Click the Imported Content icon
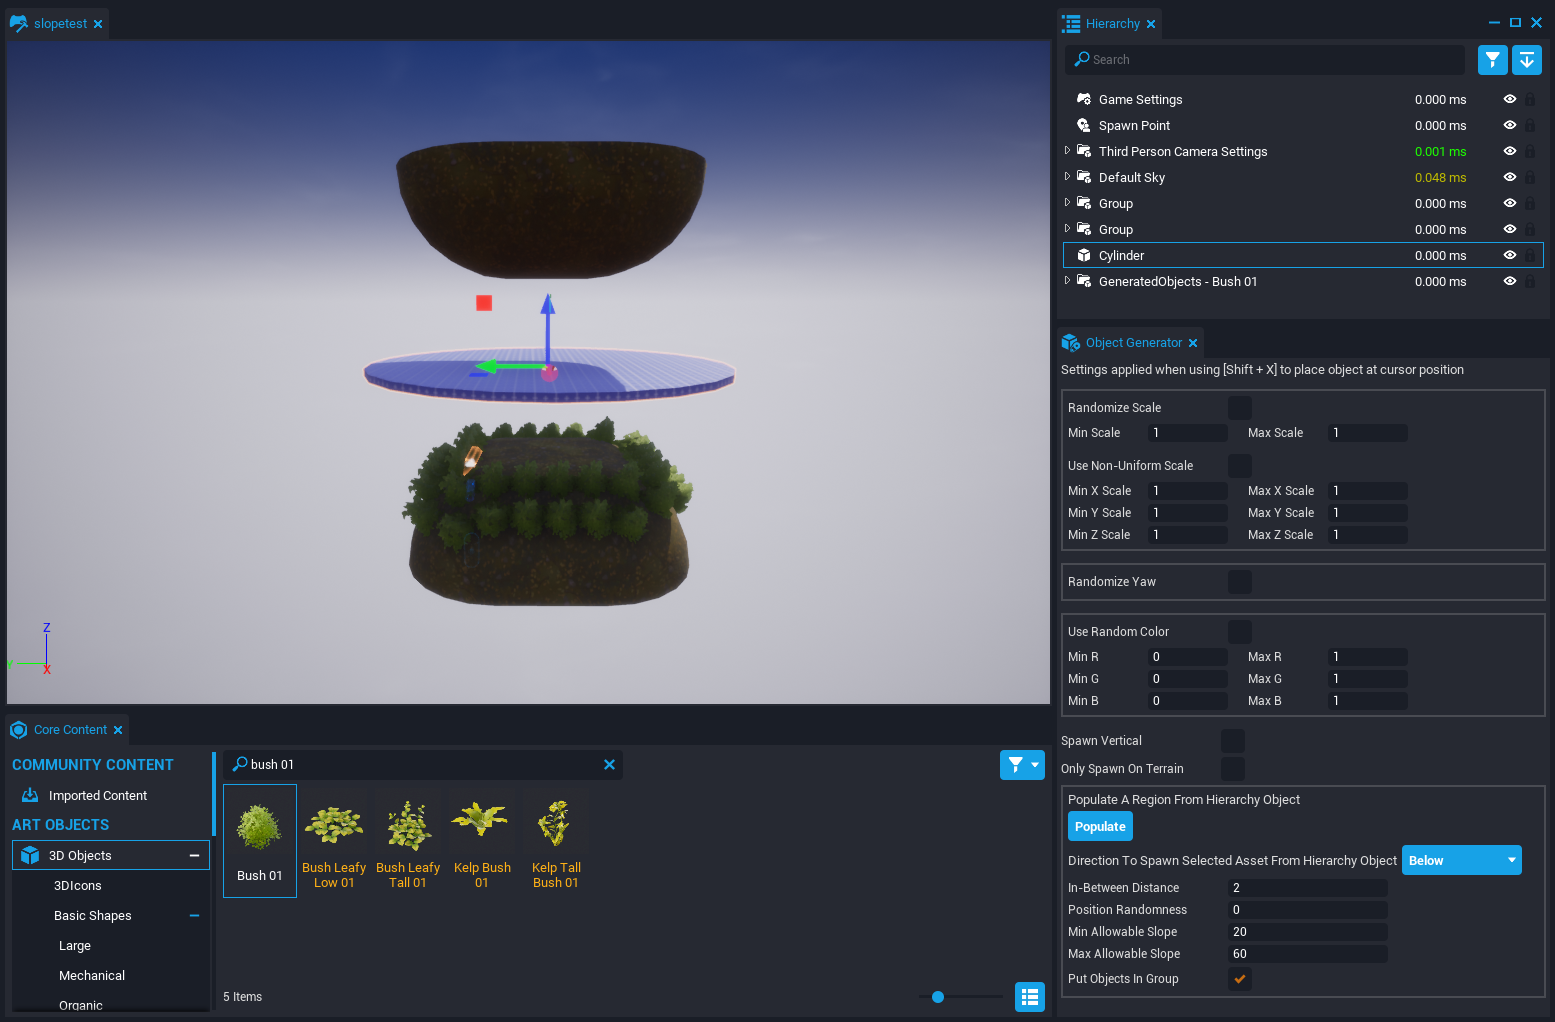Screen dimensions: 1555x1022 coord(30,795)
